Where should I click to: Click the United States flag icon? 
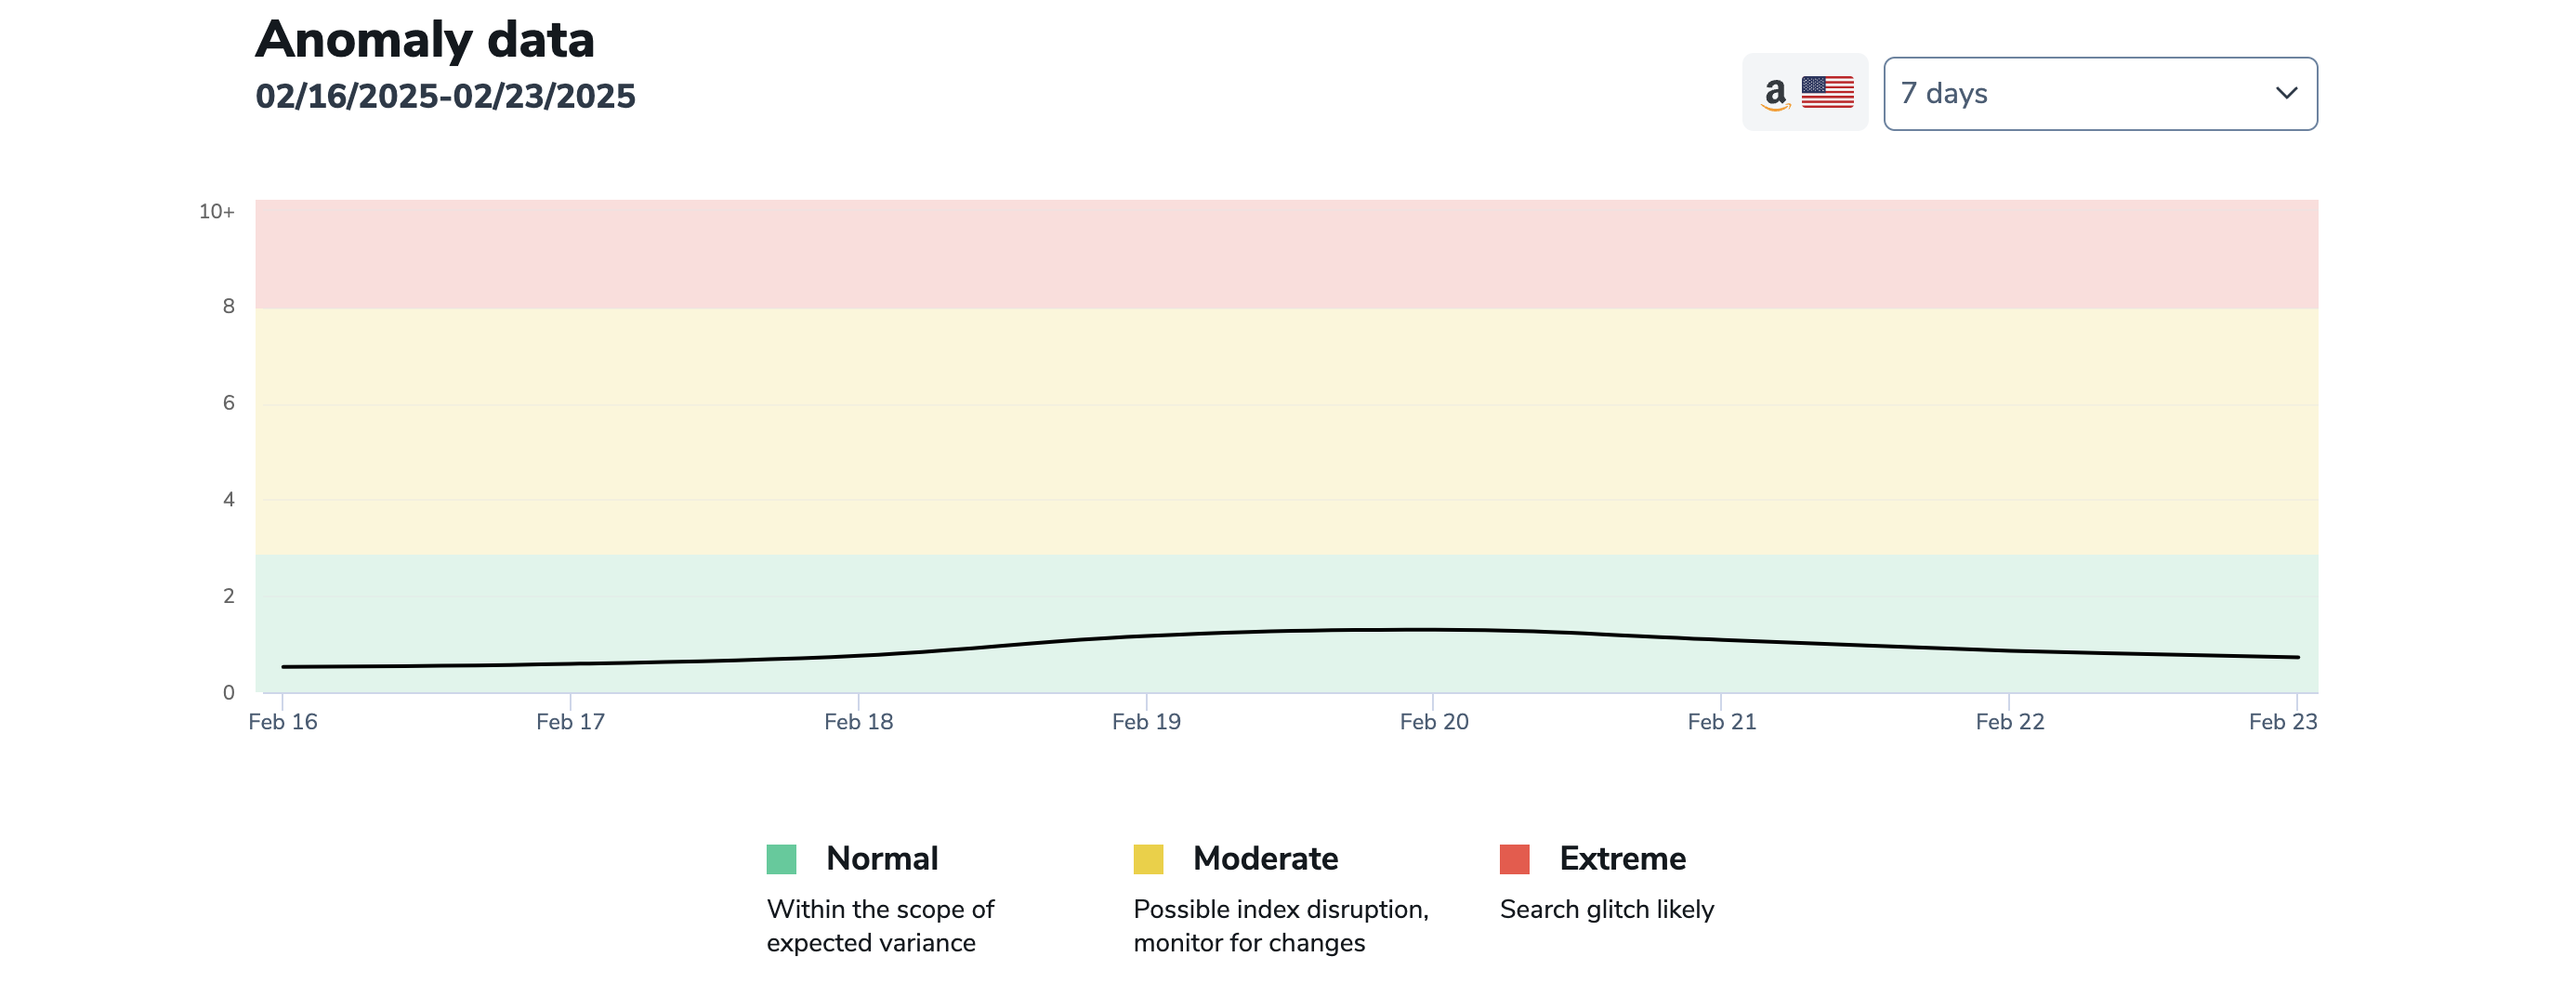[1827, 92]
